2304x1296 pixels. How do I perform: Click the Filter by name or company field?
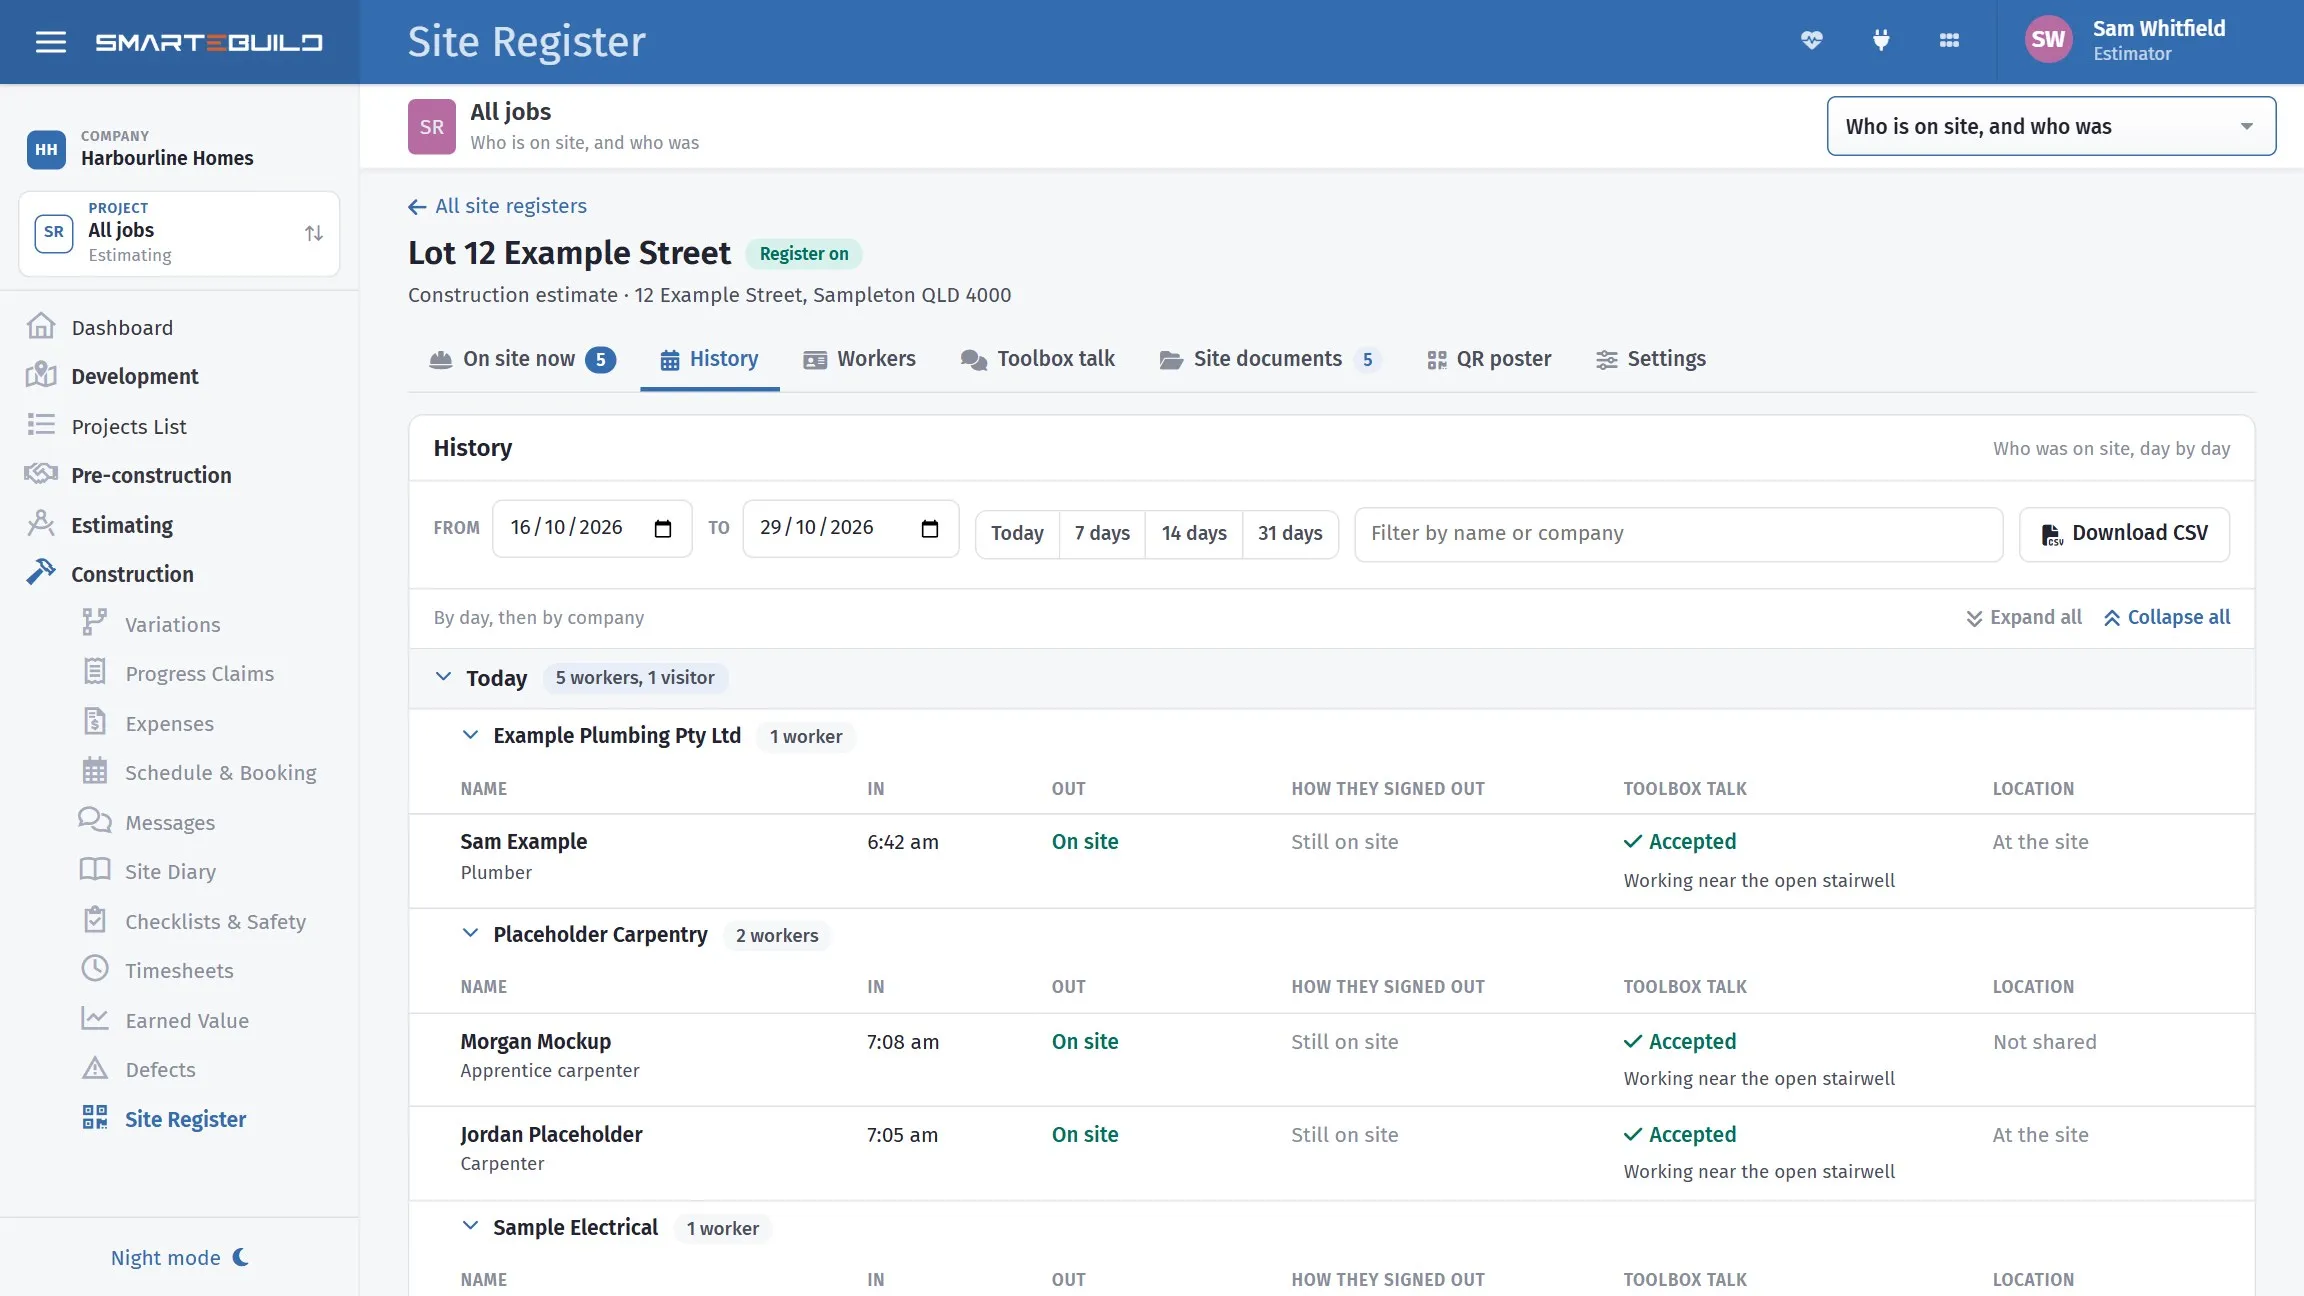point(1678,533)
